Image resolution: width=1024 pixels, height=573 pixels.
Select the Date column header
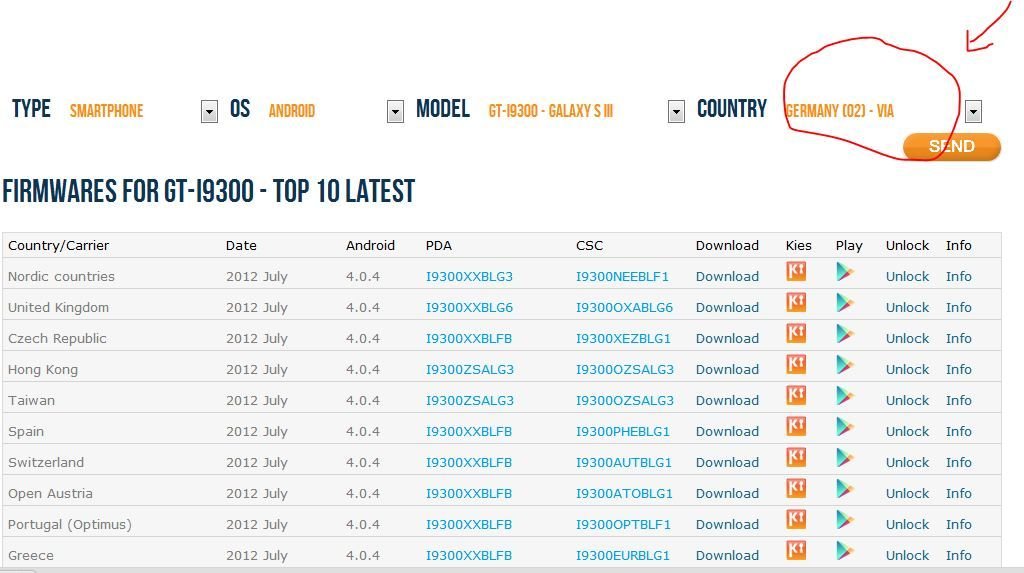tap(241, 246)
